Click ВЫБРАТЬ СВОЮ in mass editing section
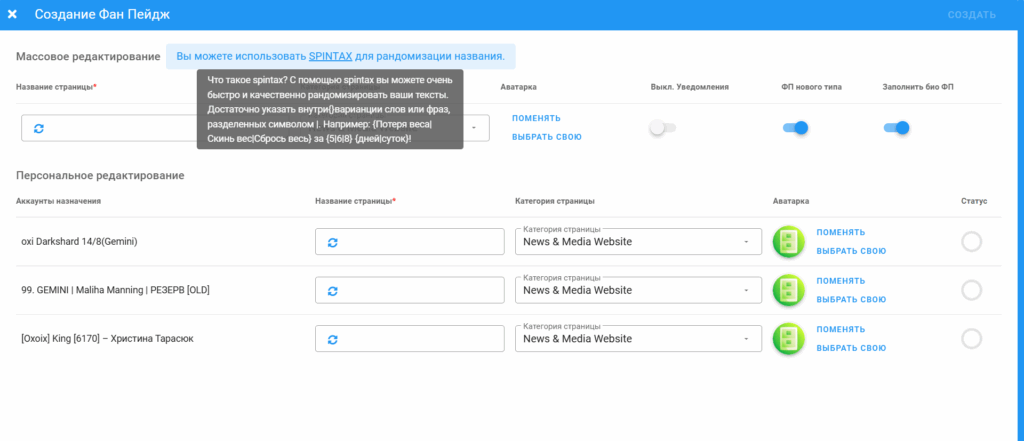 547,137
